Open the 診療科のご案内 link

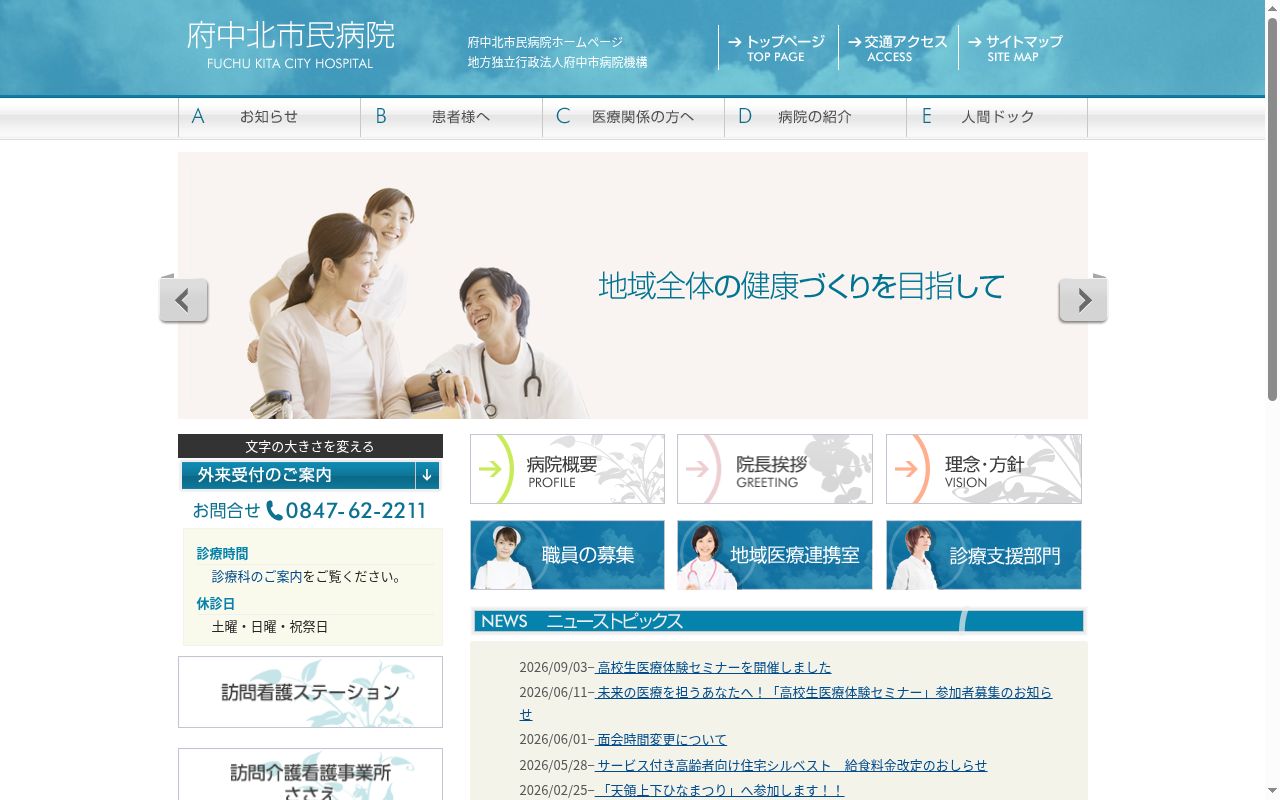point(257,577)
